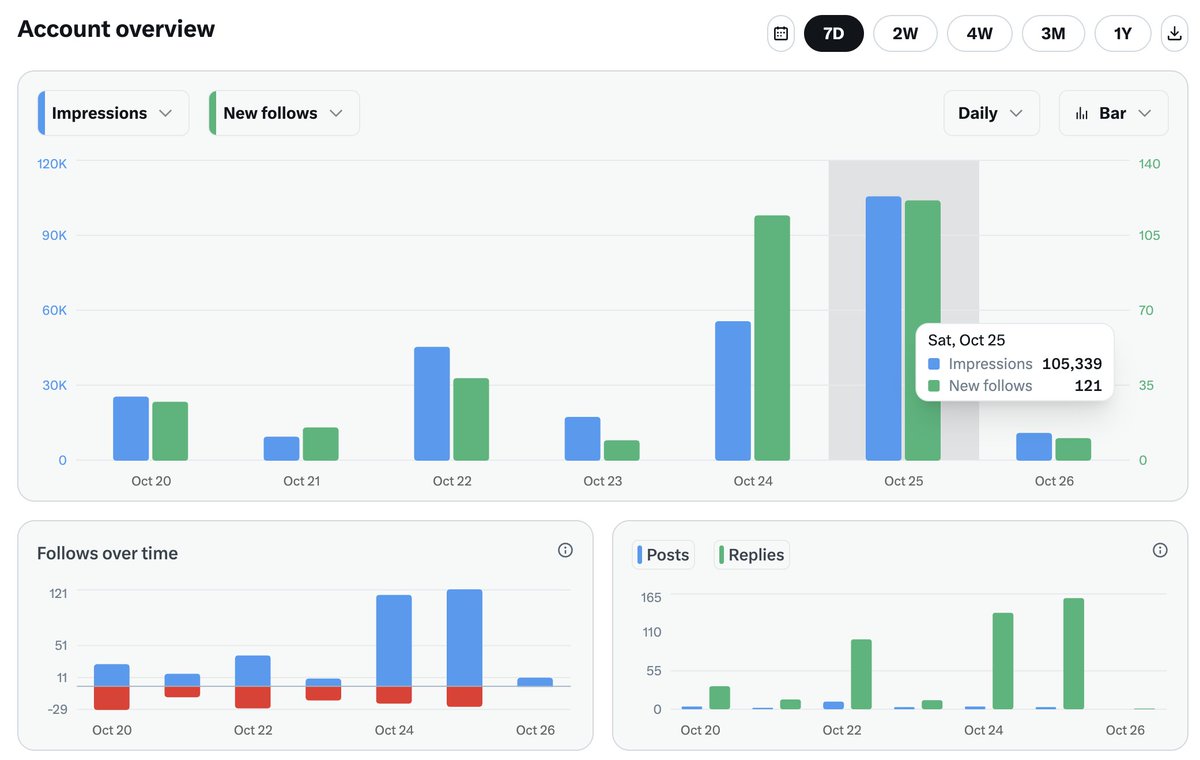The width and height of the screenshot is (1200, 760).
Task: Click Oct 24 blue bar in Follows over time
Action: [394, 641]
